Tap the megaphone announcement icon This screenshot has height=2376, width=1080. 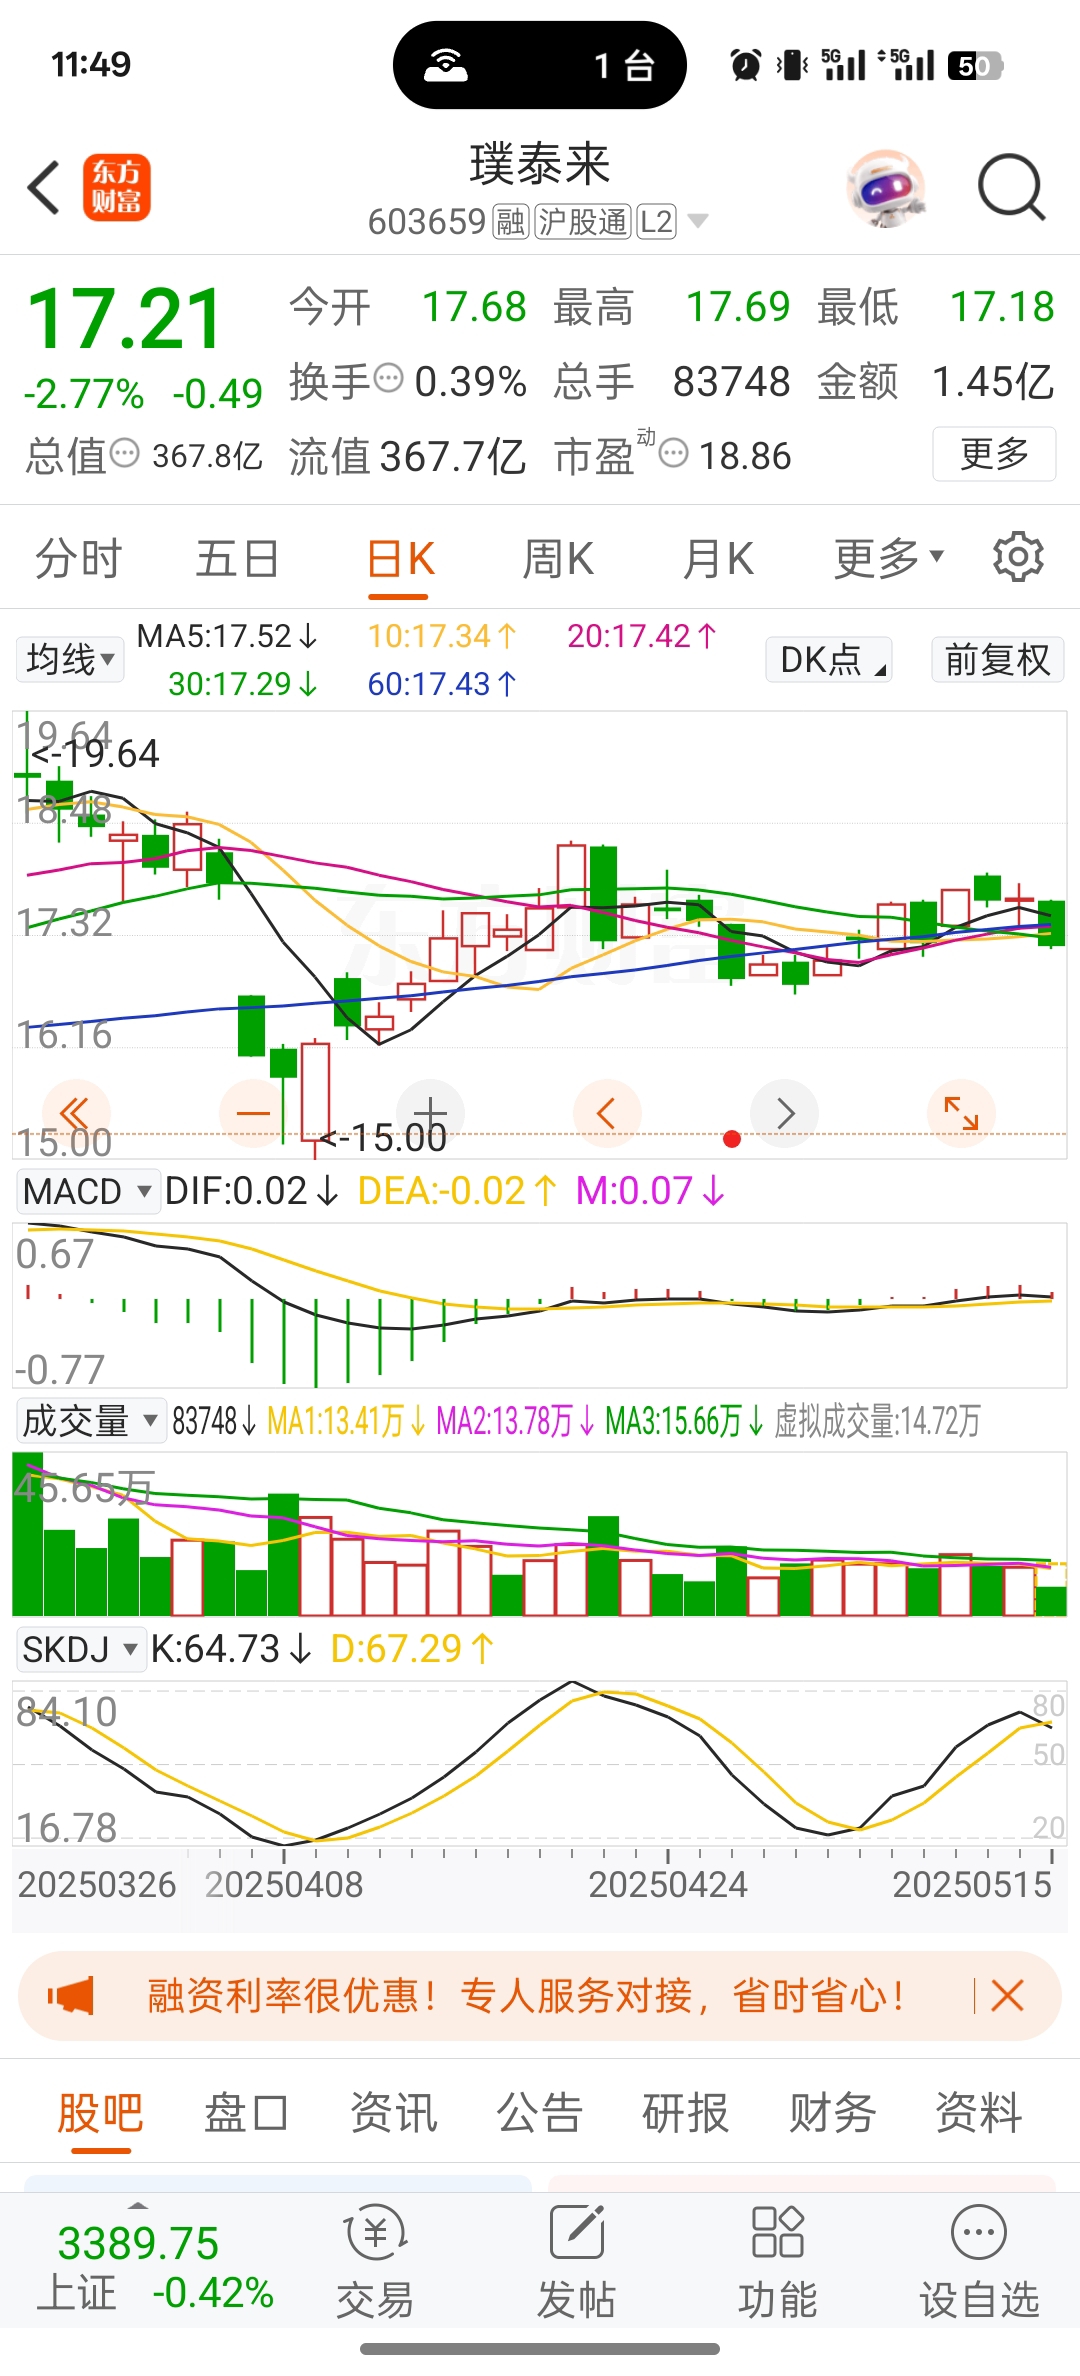click(71, 1996)
